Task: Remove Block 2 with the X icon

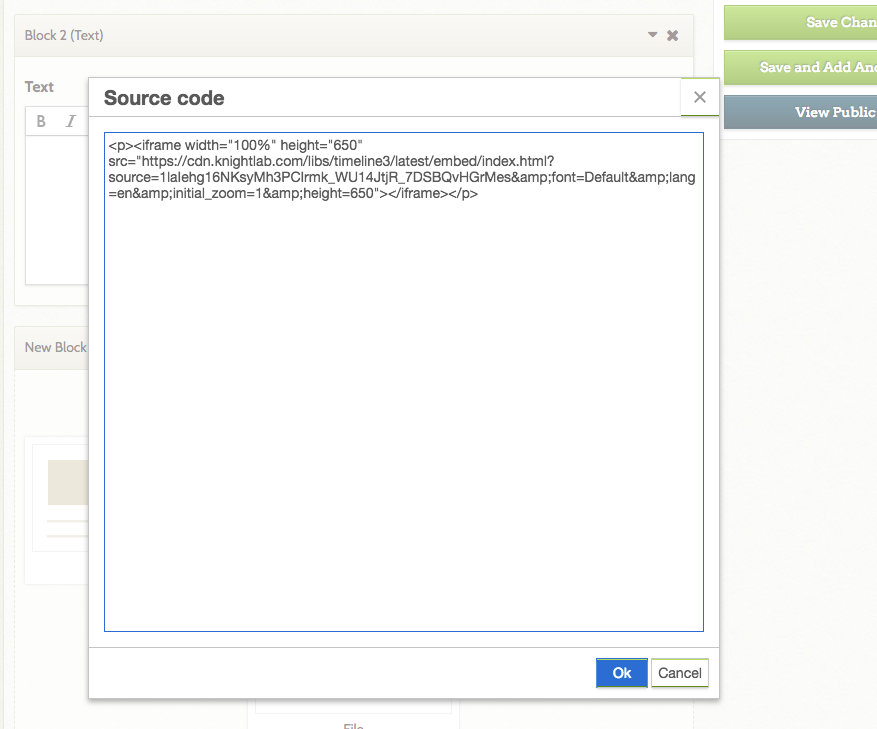Action: click(x=673, y=36)
